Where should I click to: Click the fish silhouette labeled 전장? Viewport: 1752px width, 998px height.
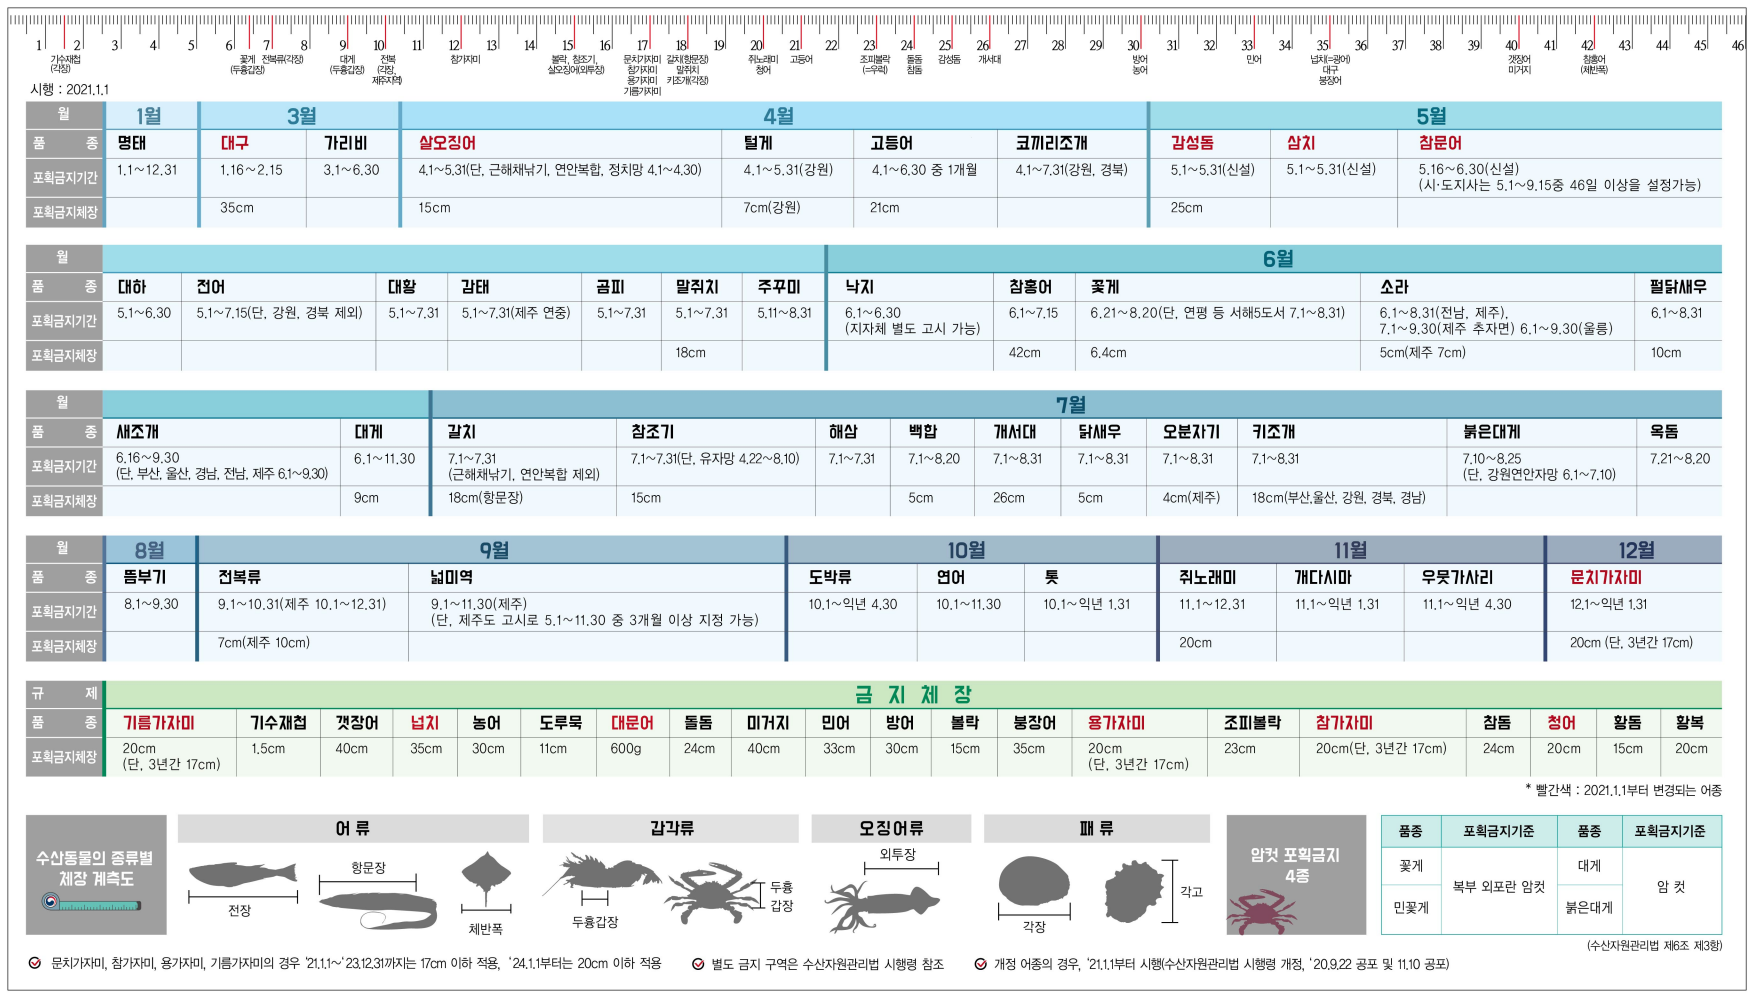(x=242, y=875)
